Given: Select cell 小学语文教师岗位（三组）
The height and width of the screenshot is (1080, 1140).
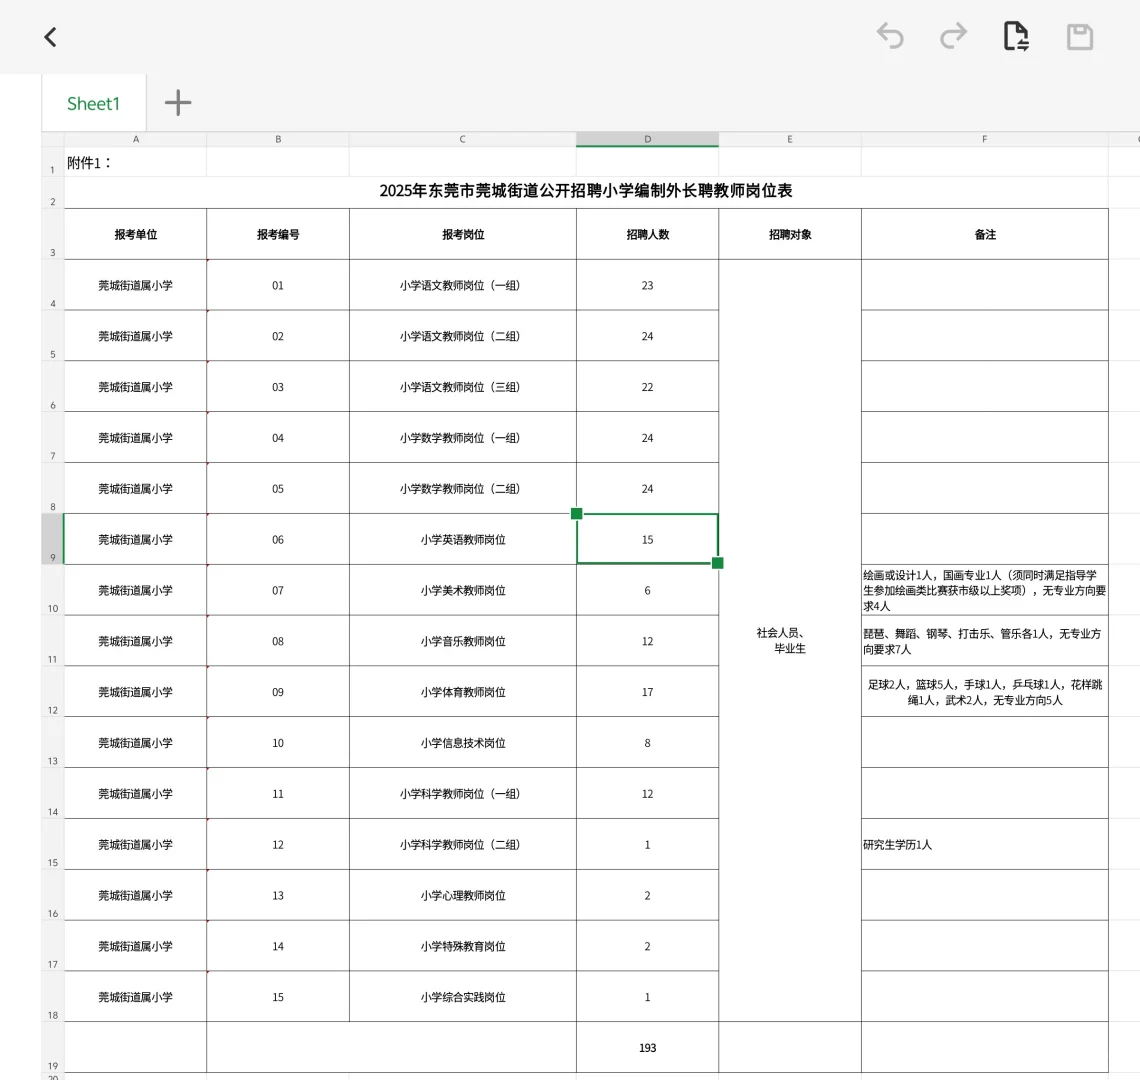Looking at the screenshot, I should pyautogui.click(x=462, y=387).
